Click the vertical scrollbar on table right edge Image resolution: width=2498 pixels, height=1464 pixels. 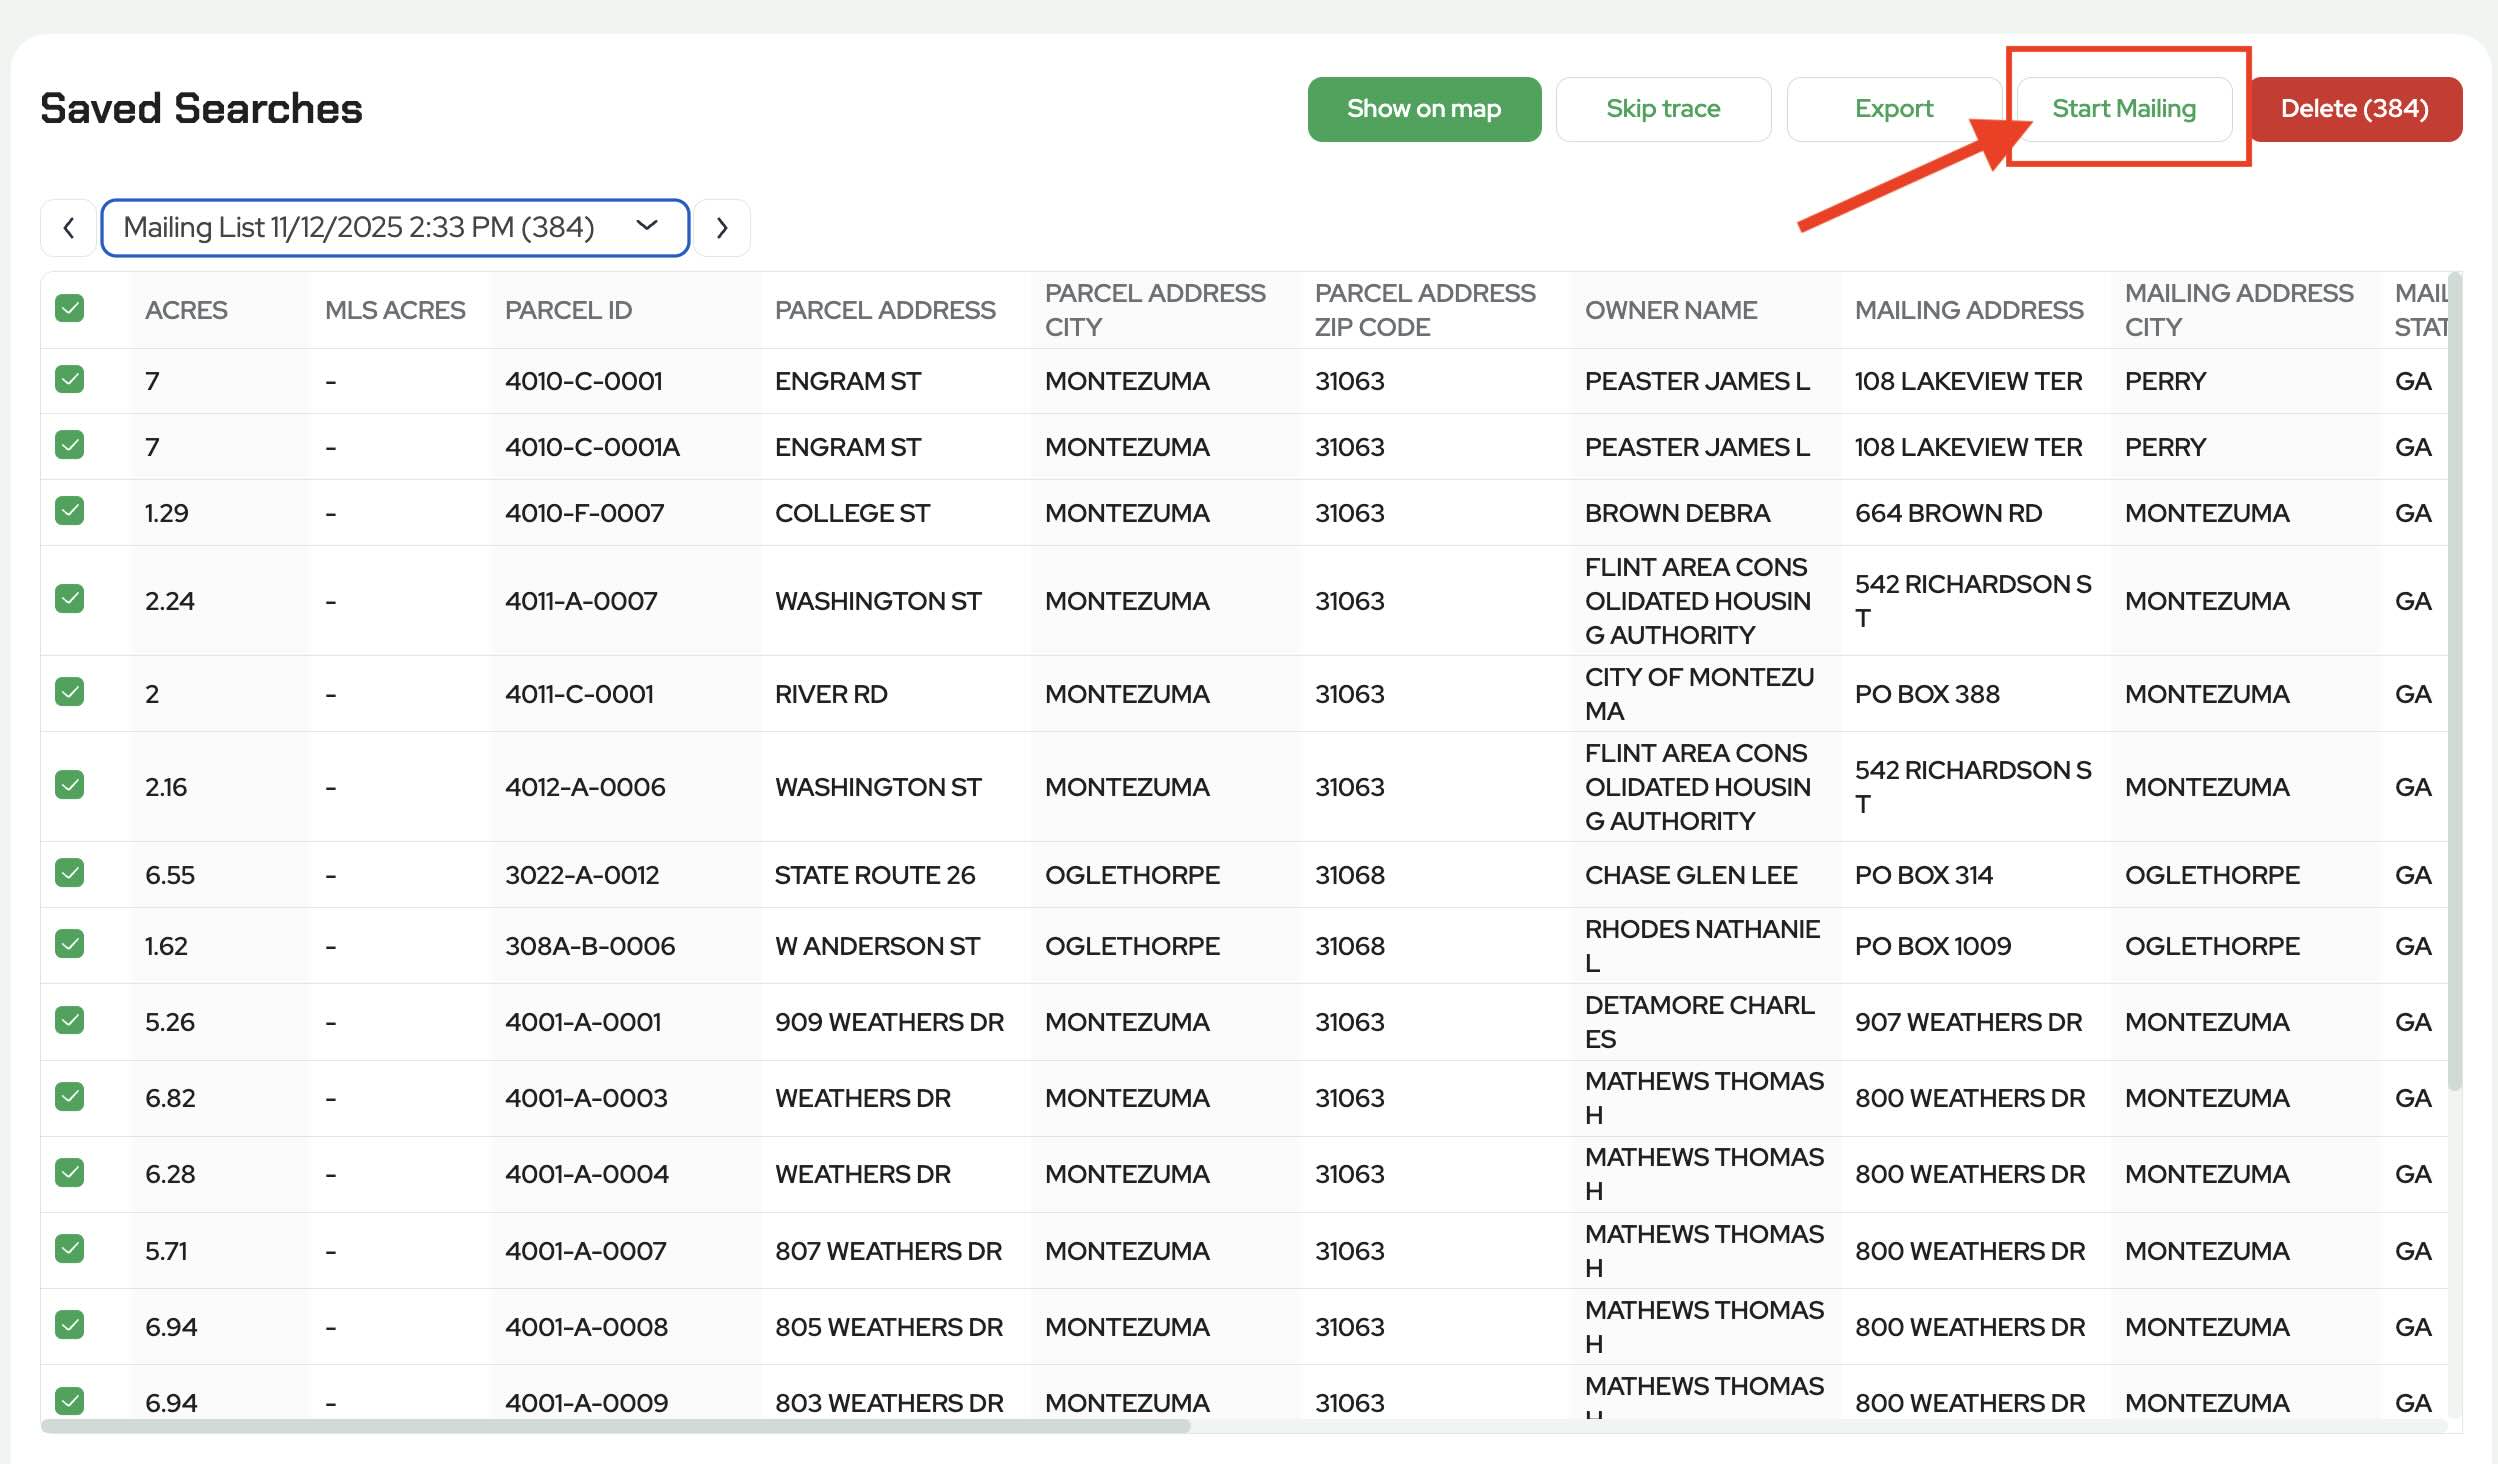click(2454, 680)
